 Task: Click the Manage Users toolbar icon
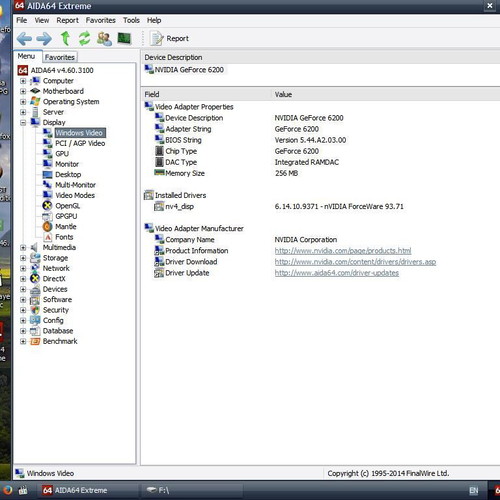point(104,38)
